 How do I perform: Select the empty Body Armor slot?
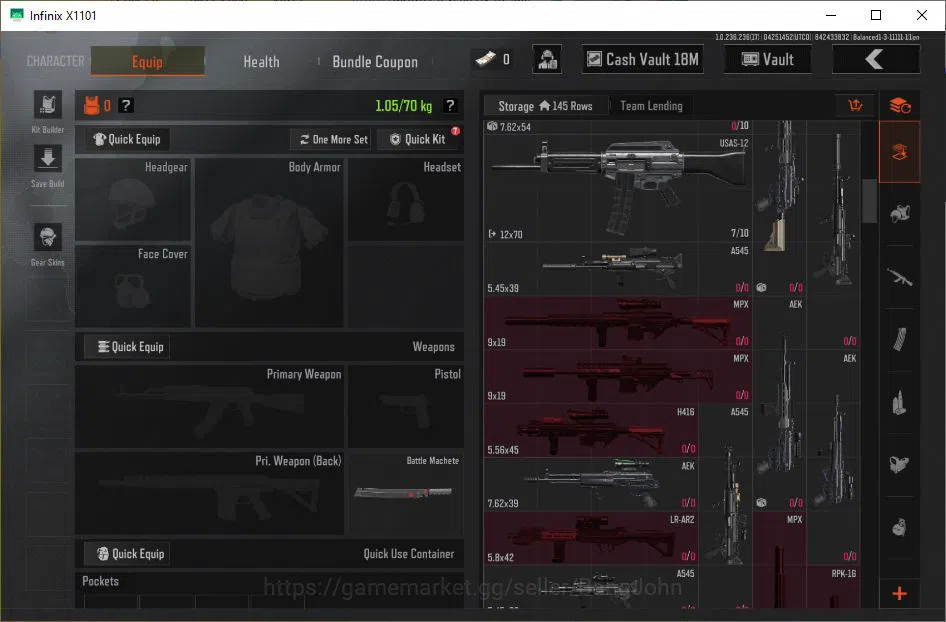pos(269,243)
